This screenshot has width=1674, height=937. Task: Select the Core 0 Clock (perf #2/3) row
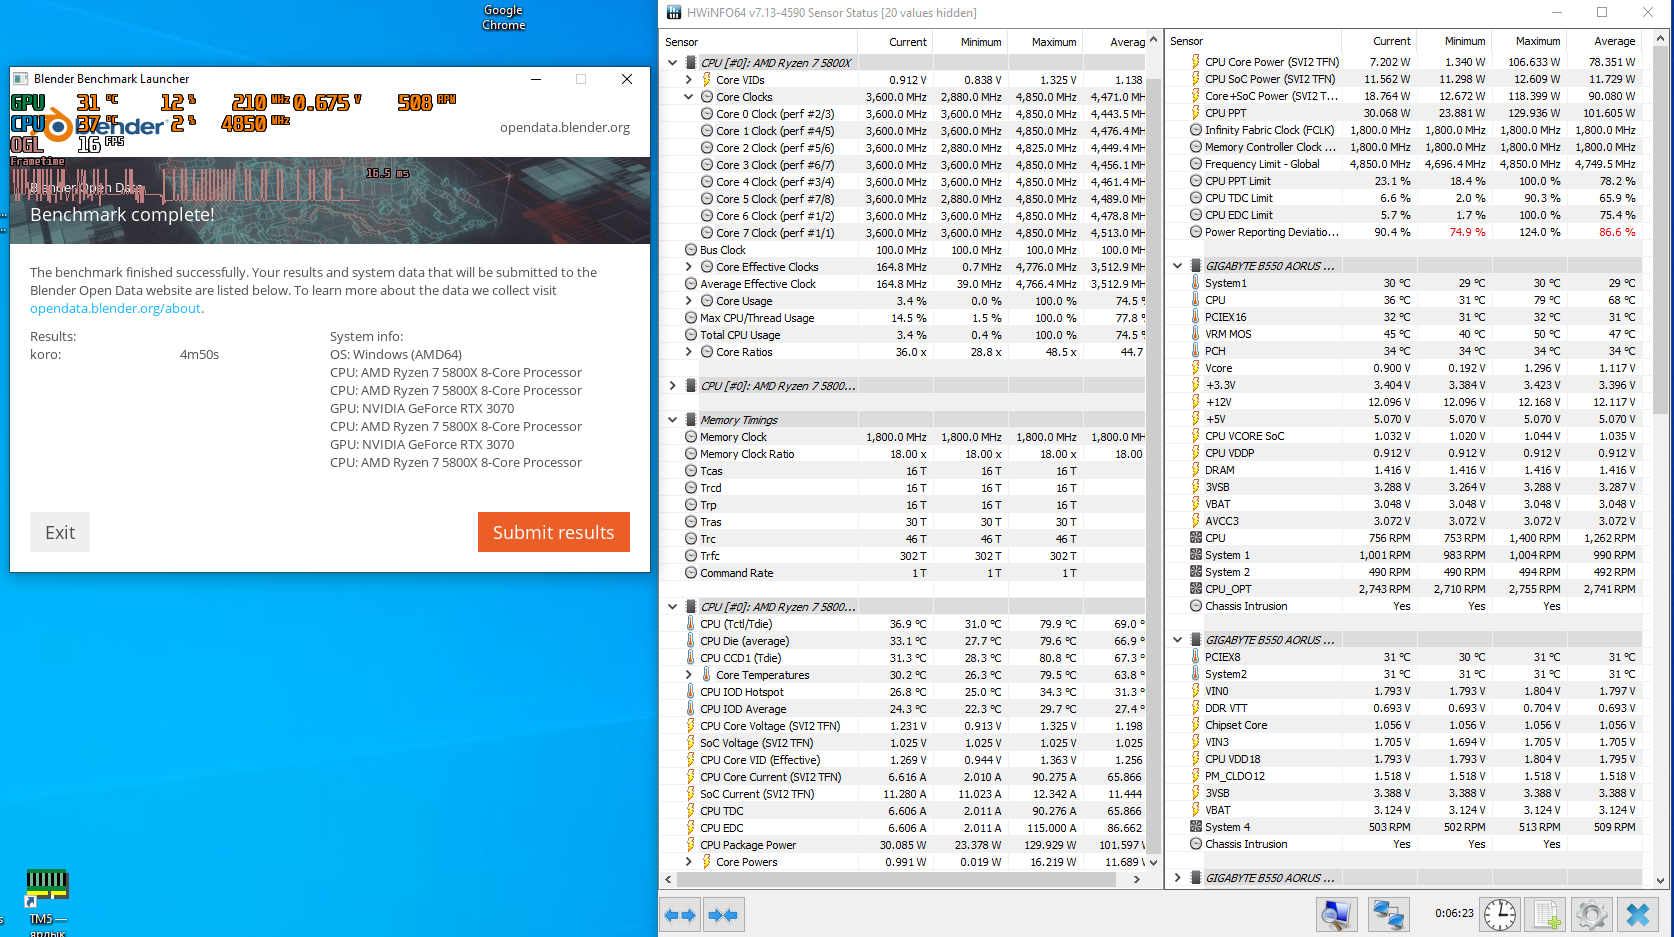pyautogui.click(x=903, y=114)
